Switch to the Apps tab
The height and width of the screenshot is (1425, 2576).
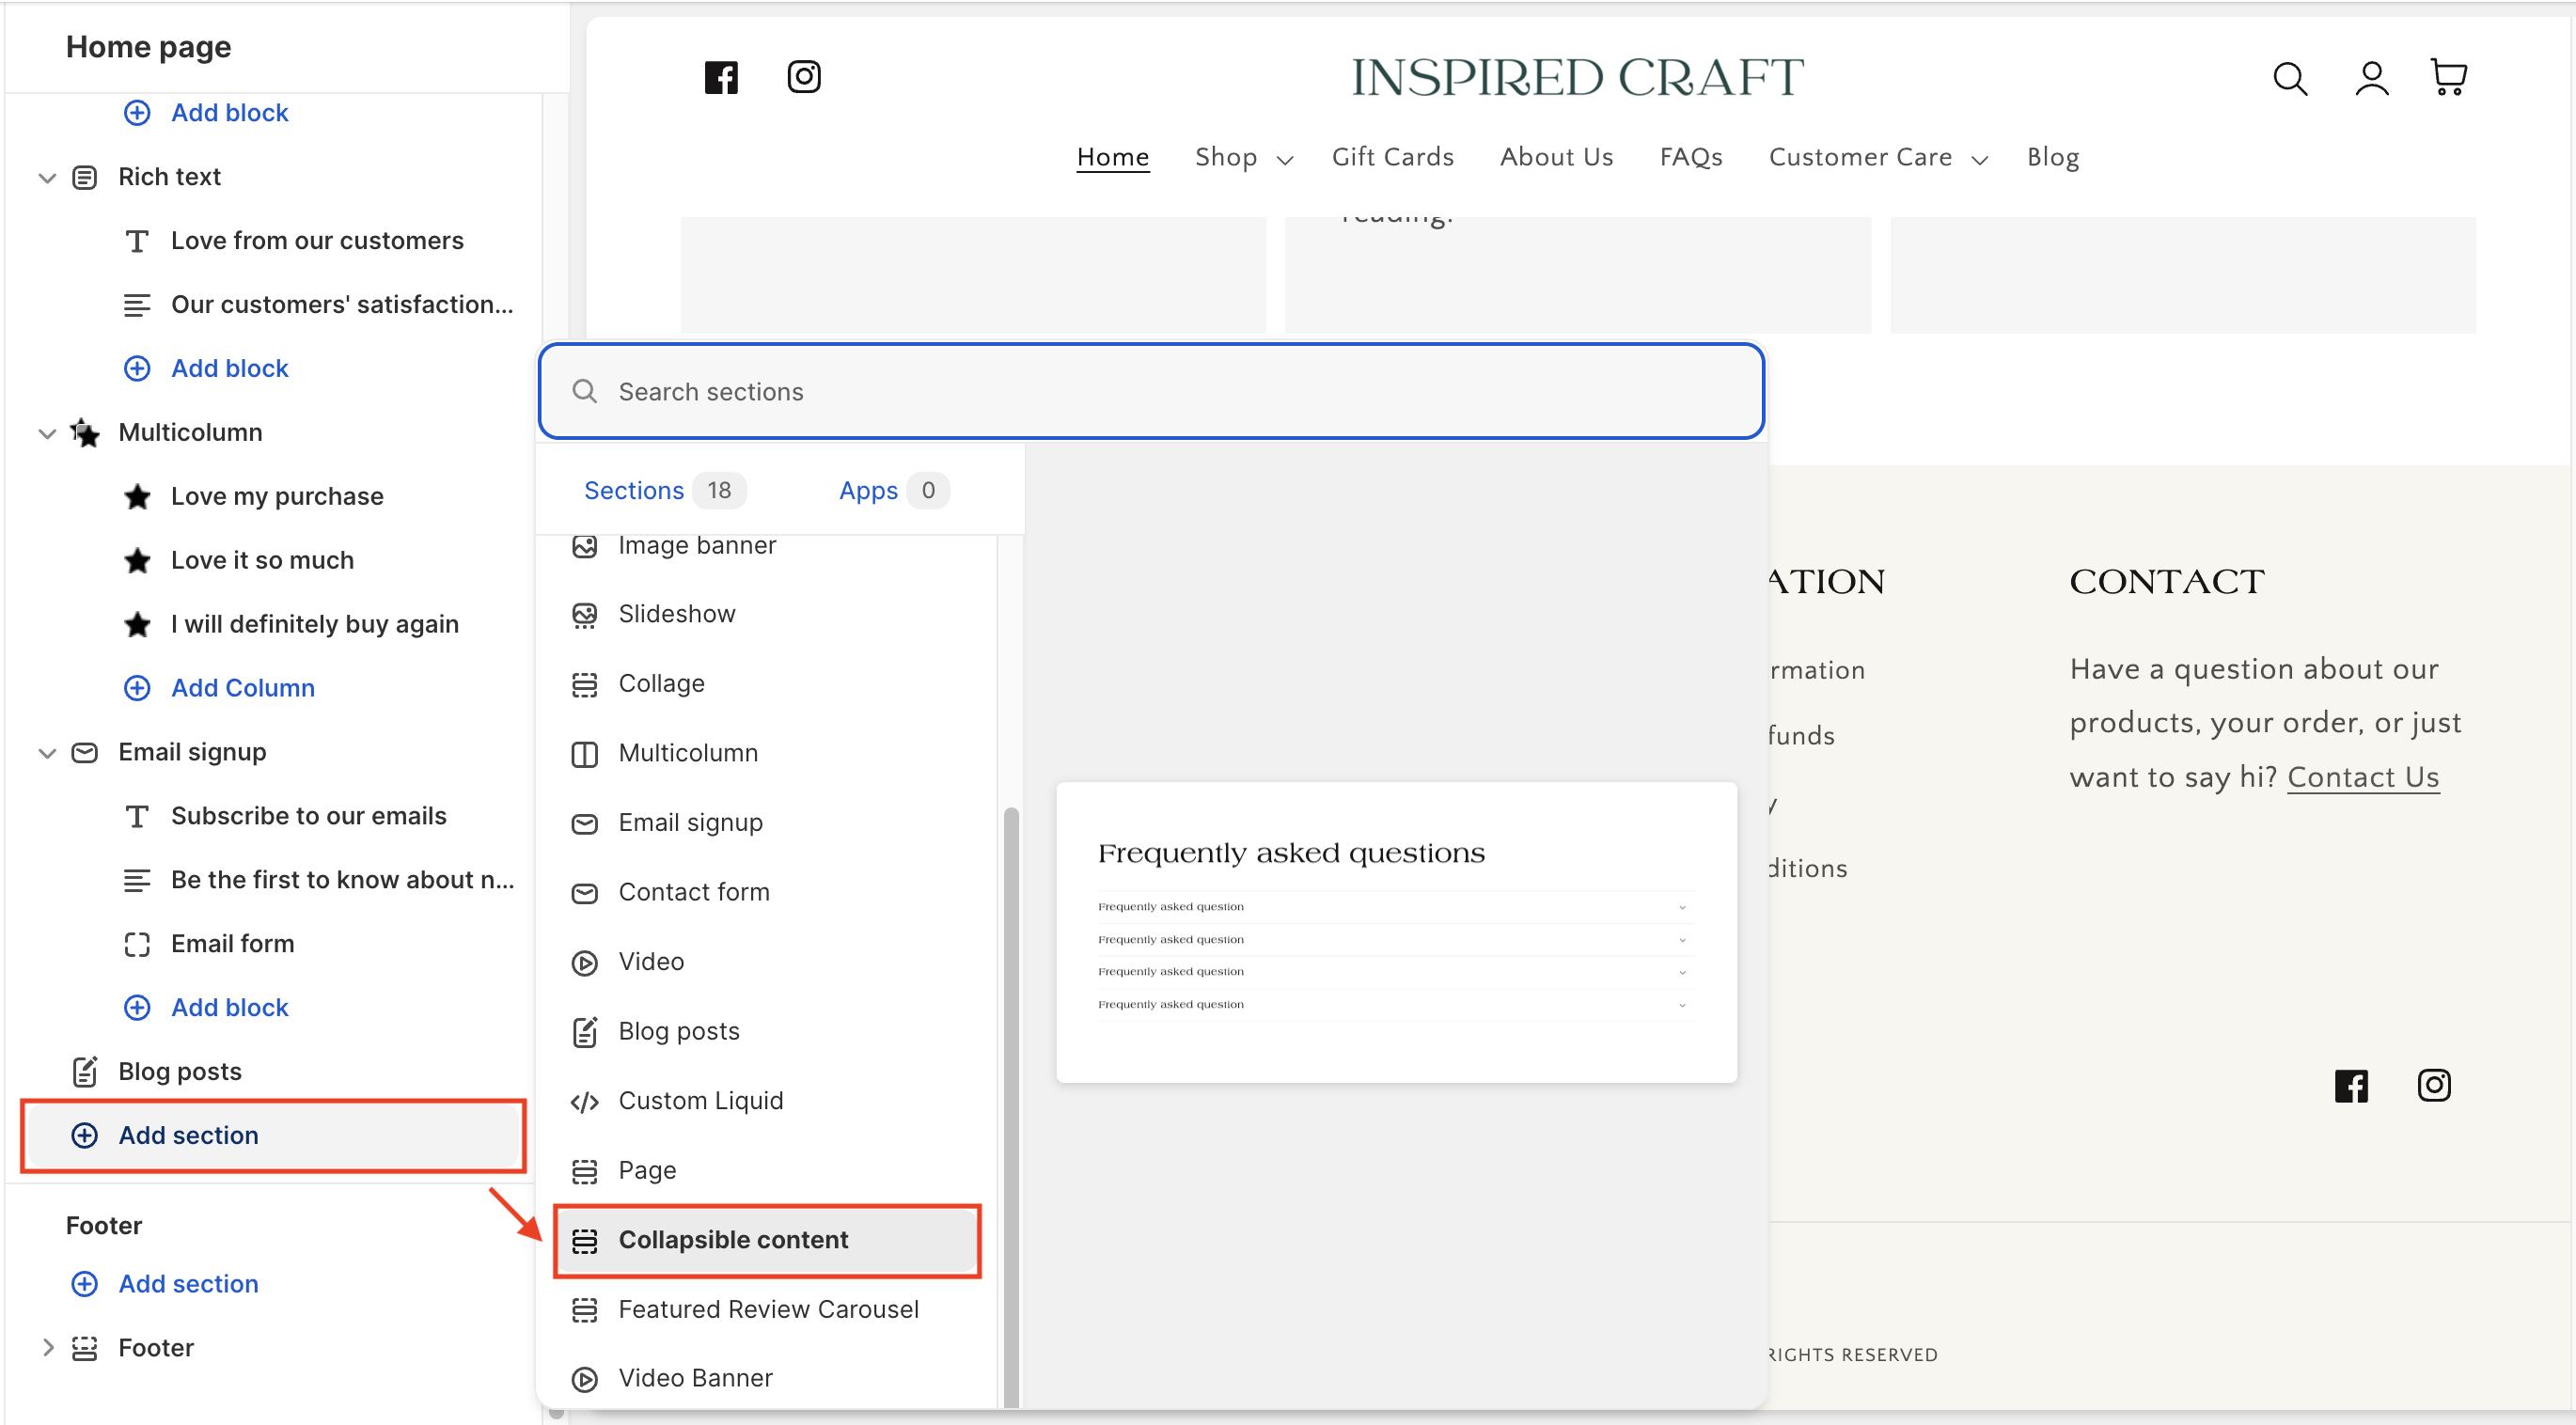[868, 490]
